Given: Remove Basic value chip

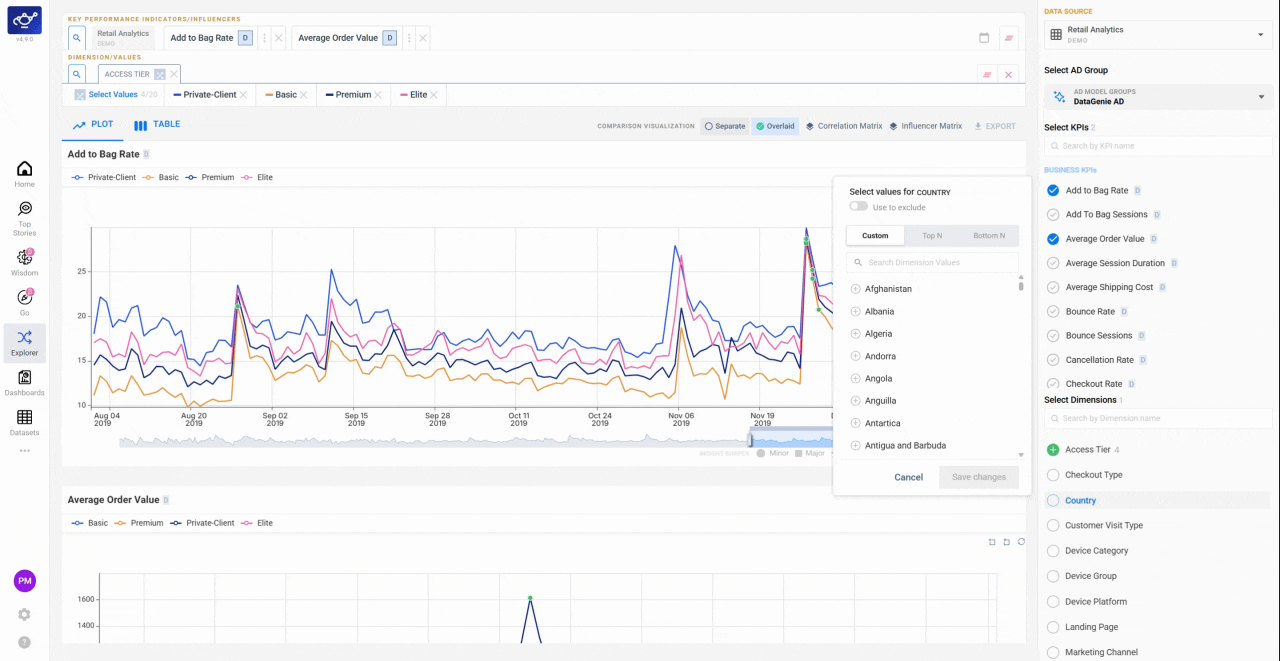Looking at the screenshot, I should pos(303,95).
